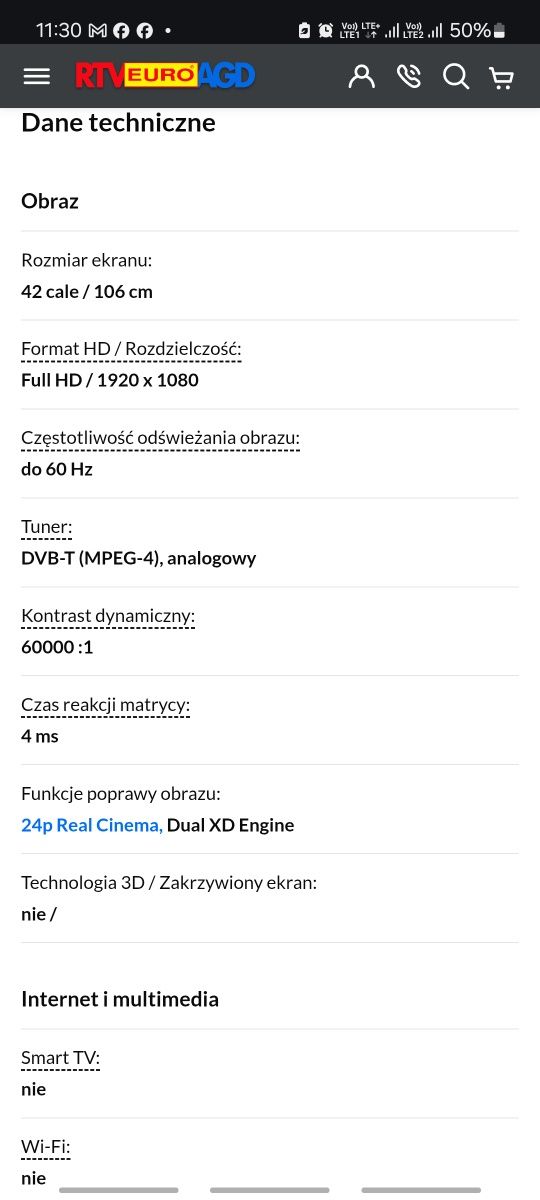Open the user account icon
Image resolution: width=540 pixels, height=1200 pixels.
click(362, 76)
